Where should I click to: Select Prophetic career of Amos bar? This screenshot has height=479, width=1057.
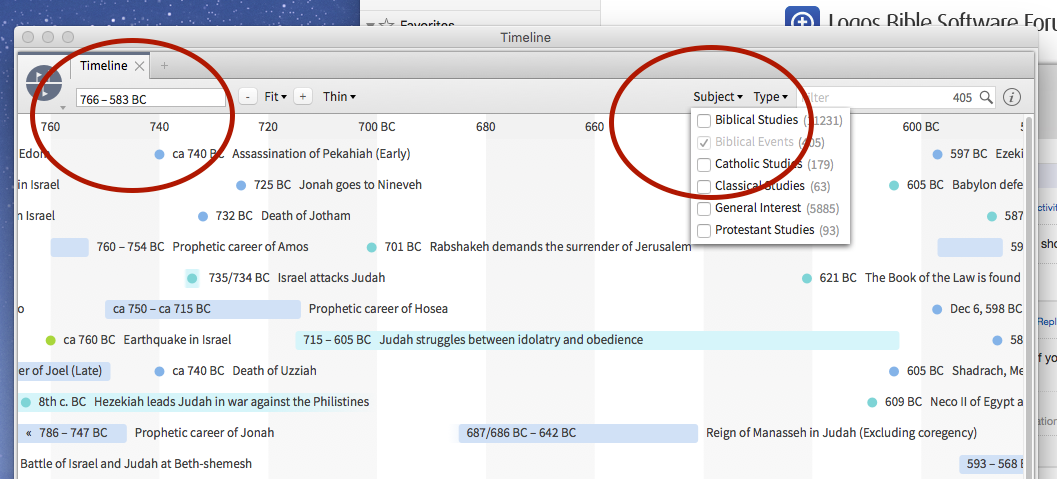(69, 247)
